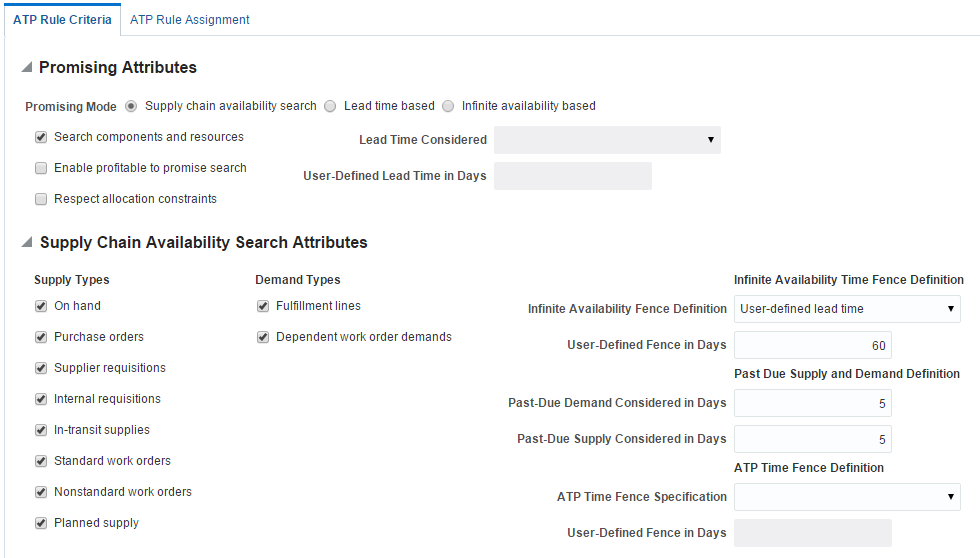Open the ATP Rule Criteria tab

[x=62, y=19]
